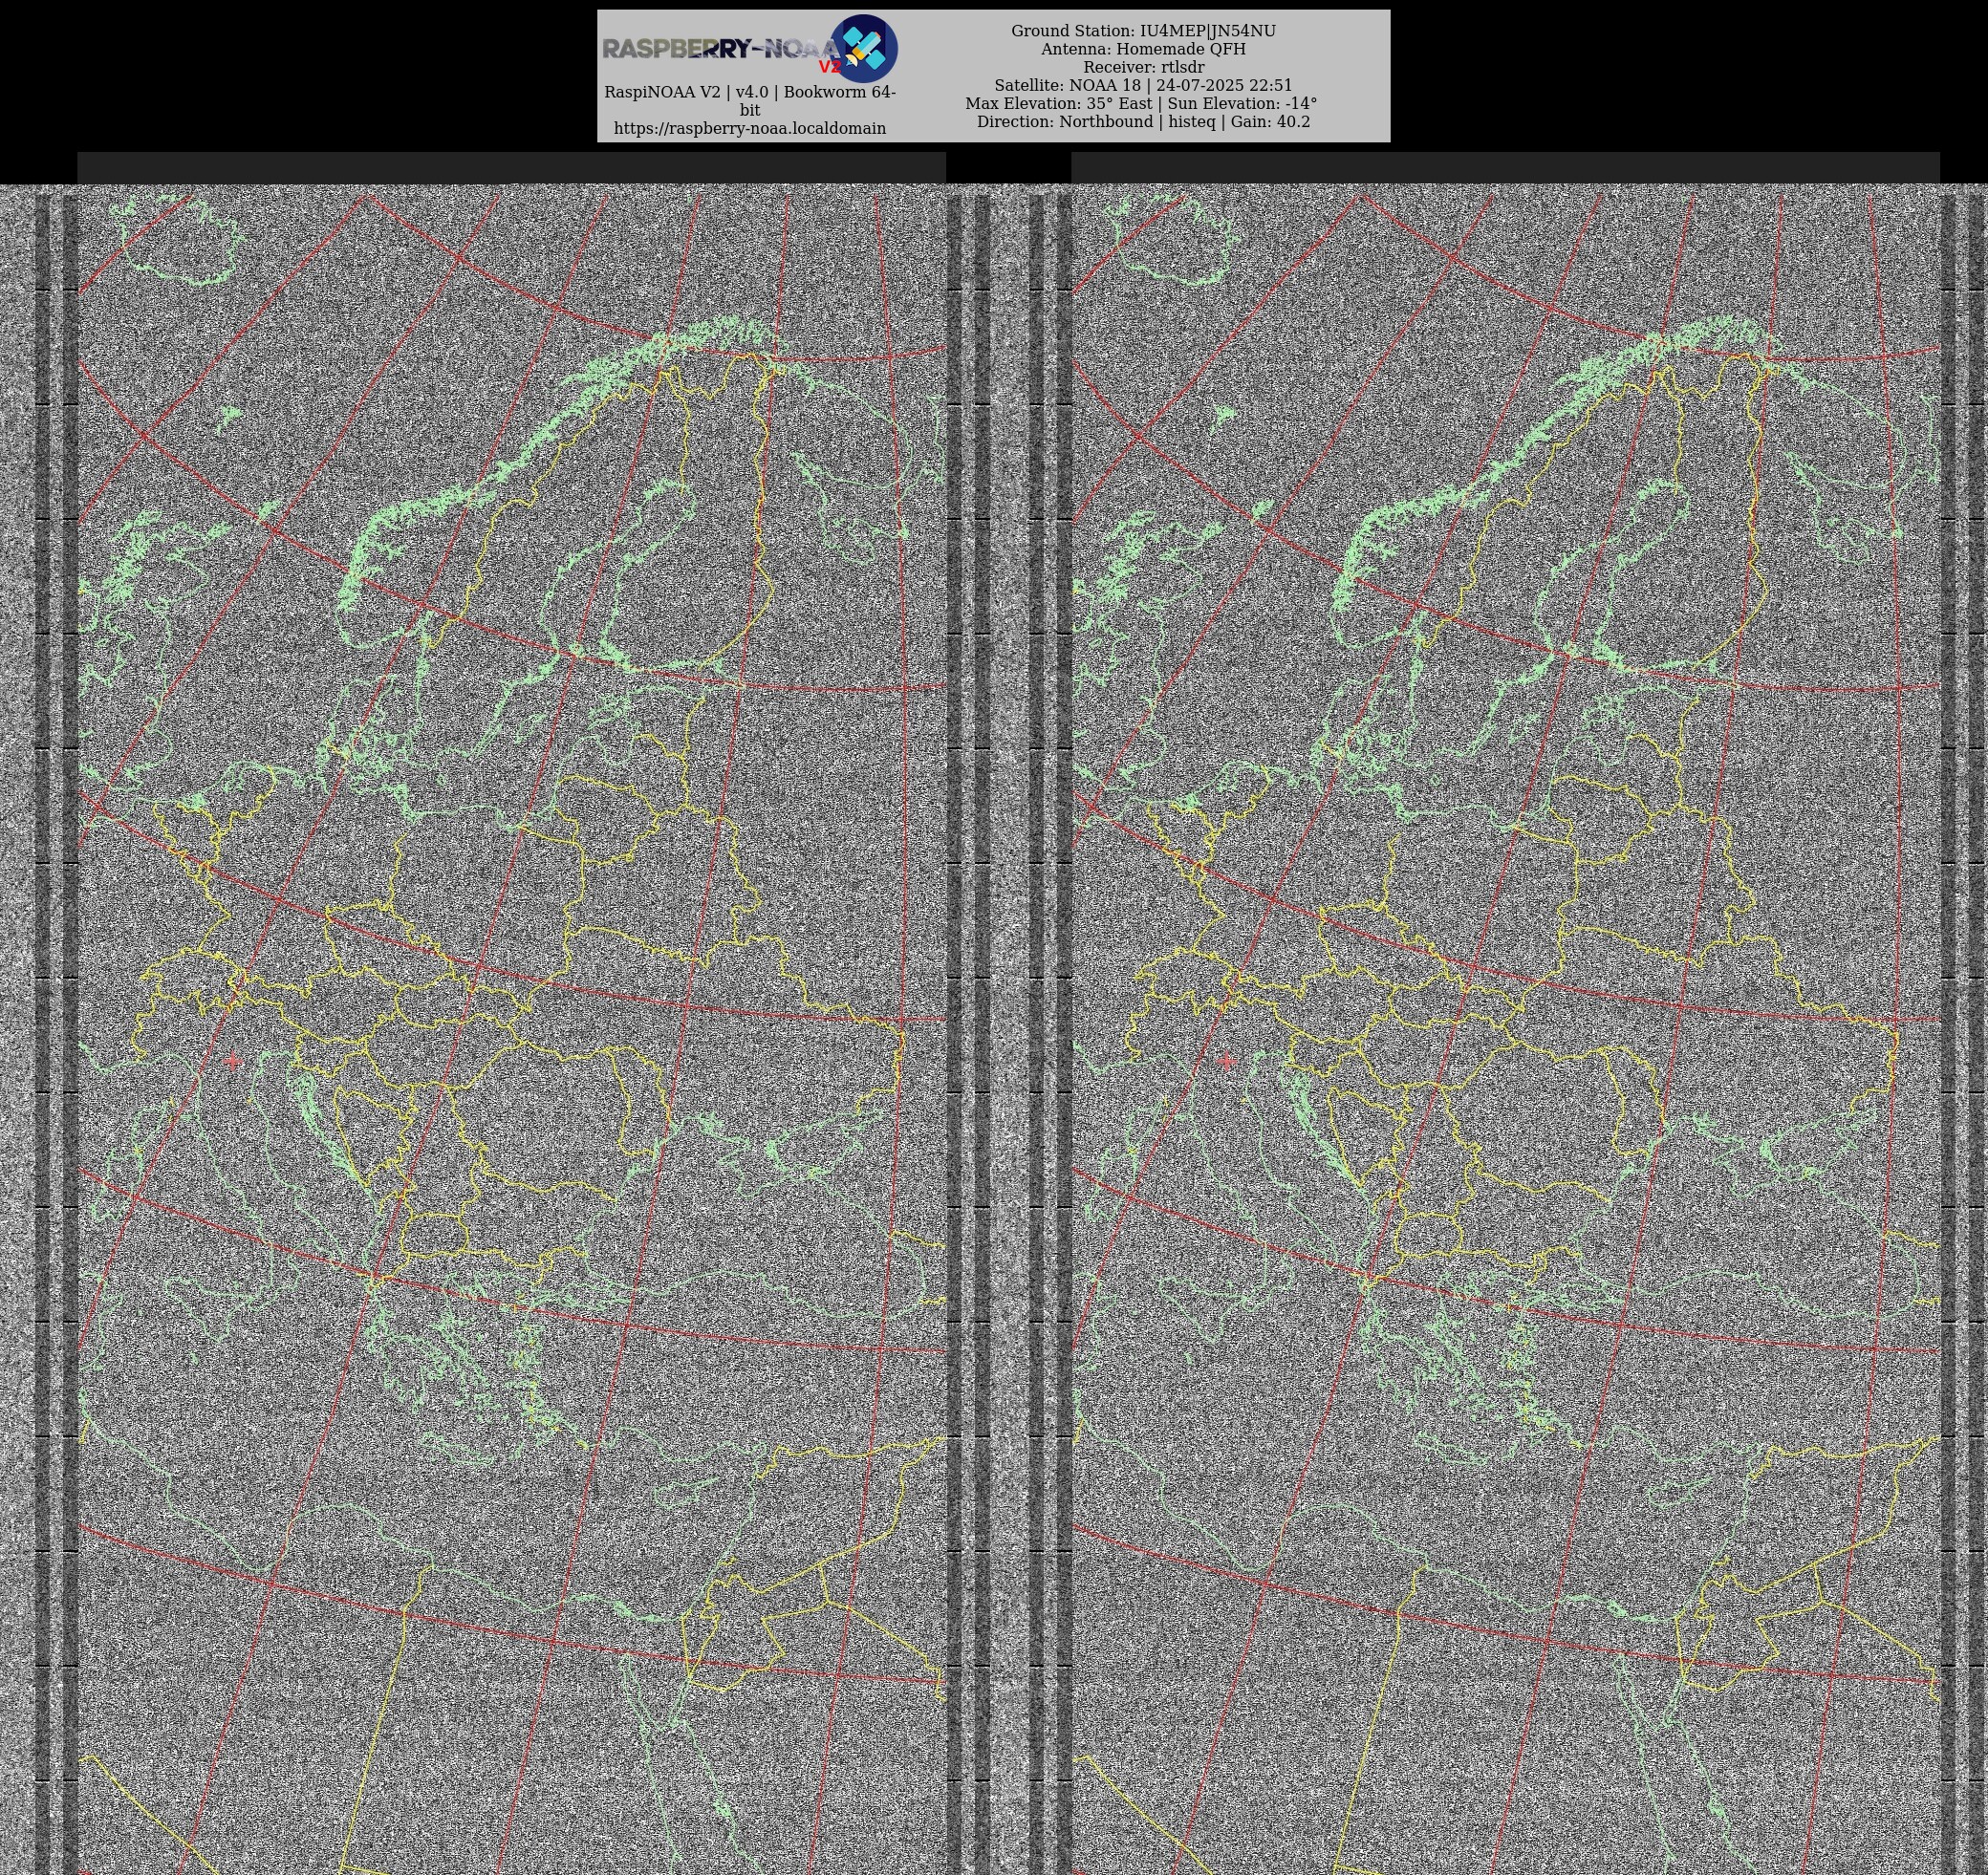The image size is (1988, 1875).
Task: Open the https://raspberry-noaa.localdomain URL text
Action: 750,128
